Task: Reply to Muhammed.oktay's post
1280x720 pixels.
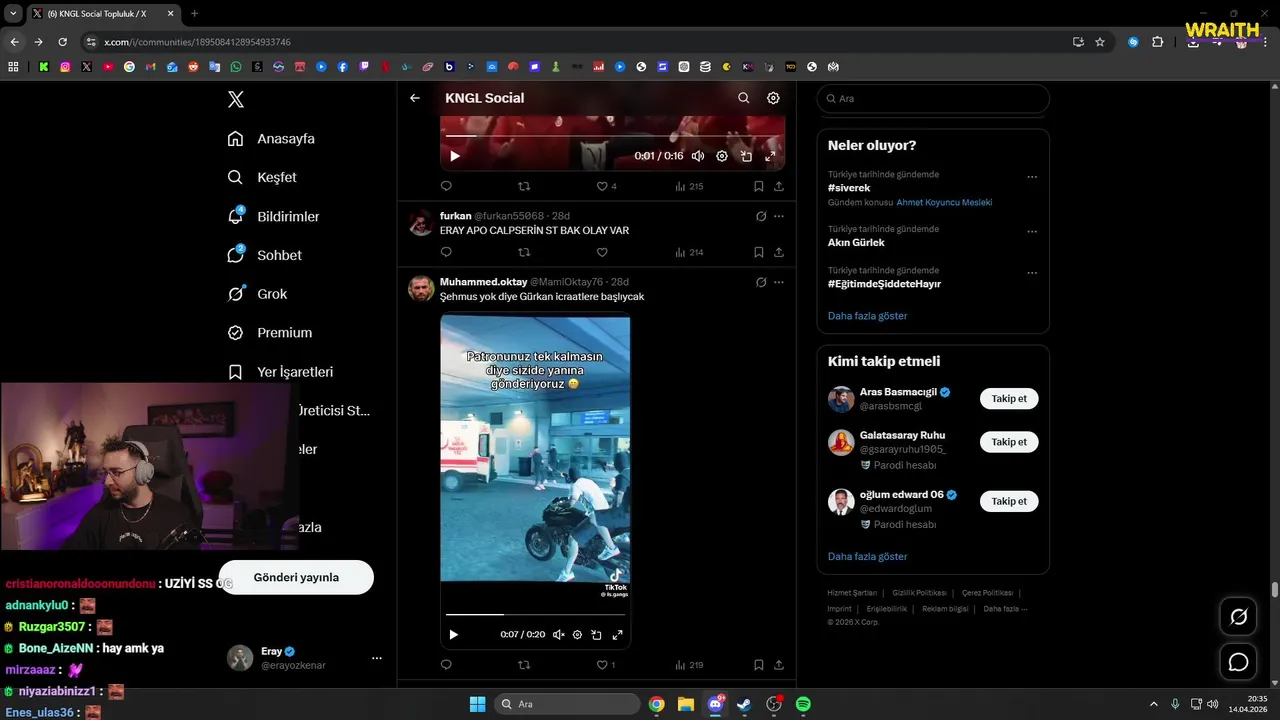Action: pos(446,665)
